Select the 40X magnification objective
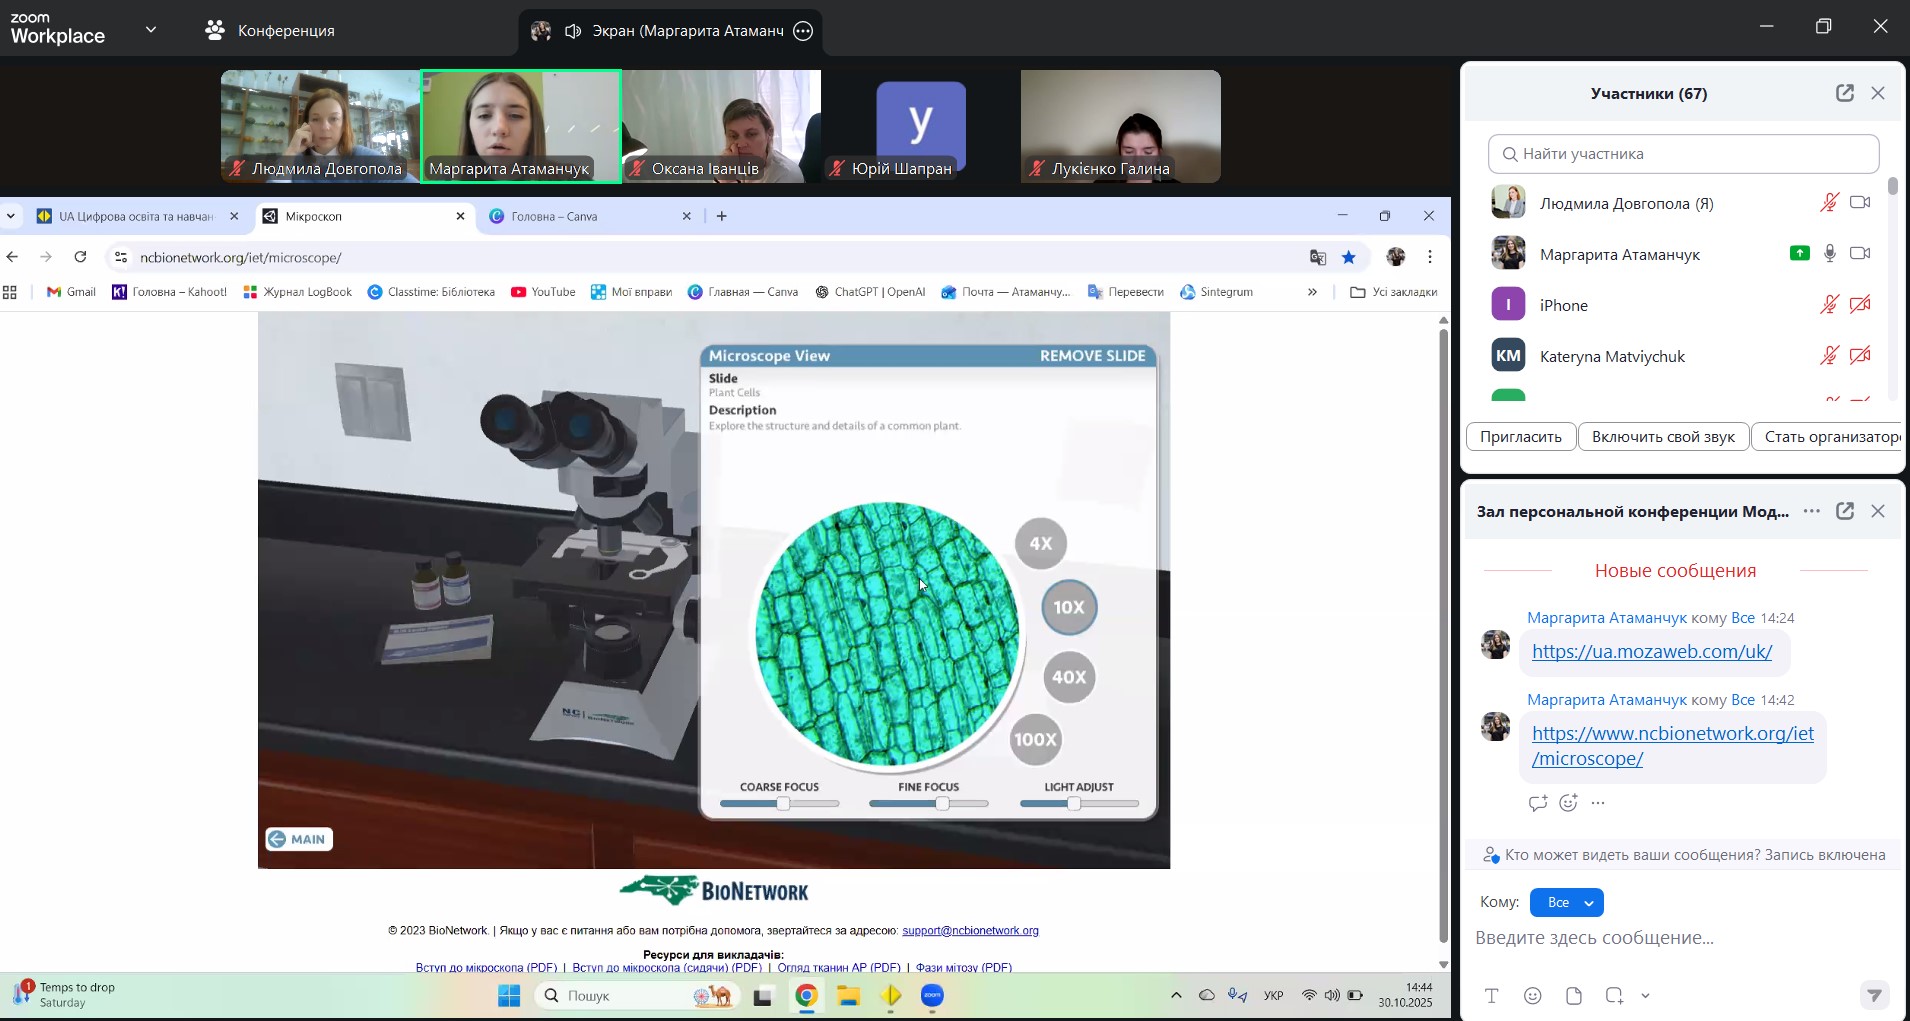This screenshot has width=1910, height=1021. [1068, 677]
